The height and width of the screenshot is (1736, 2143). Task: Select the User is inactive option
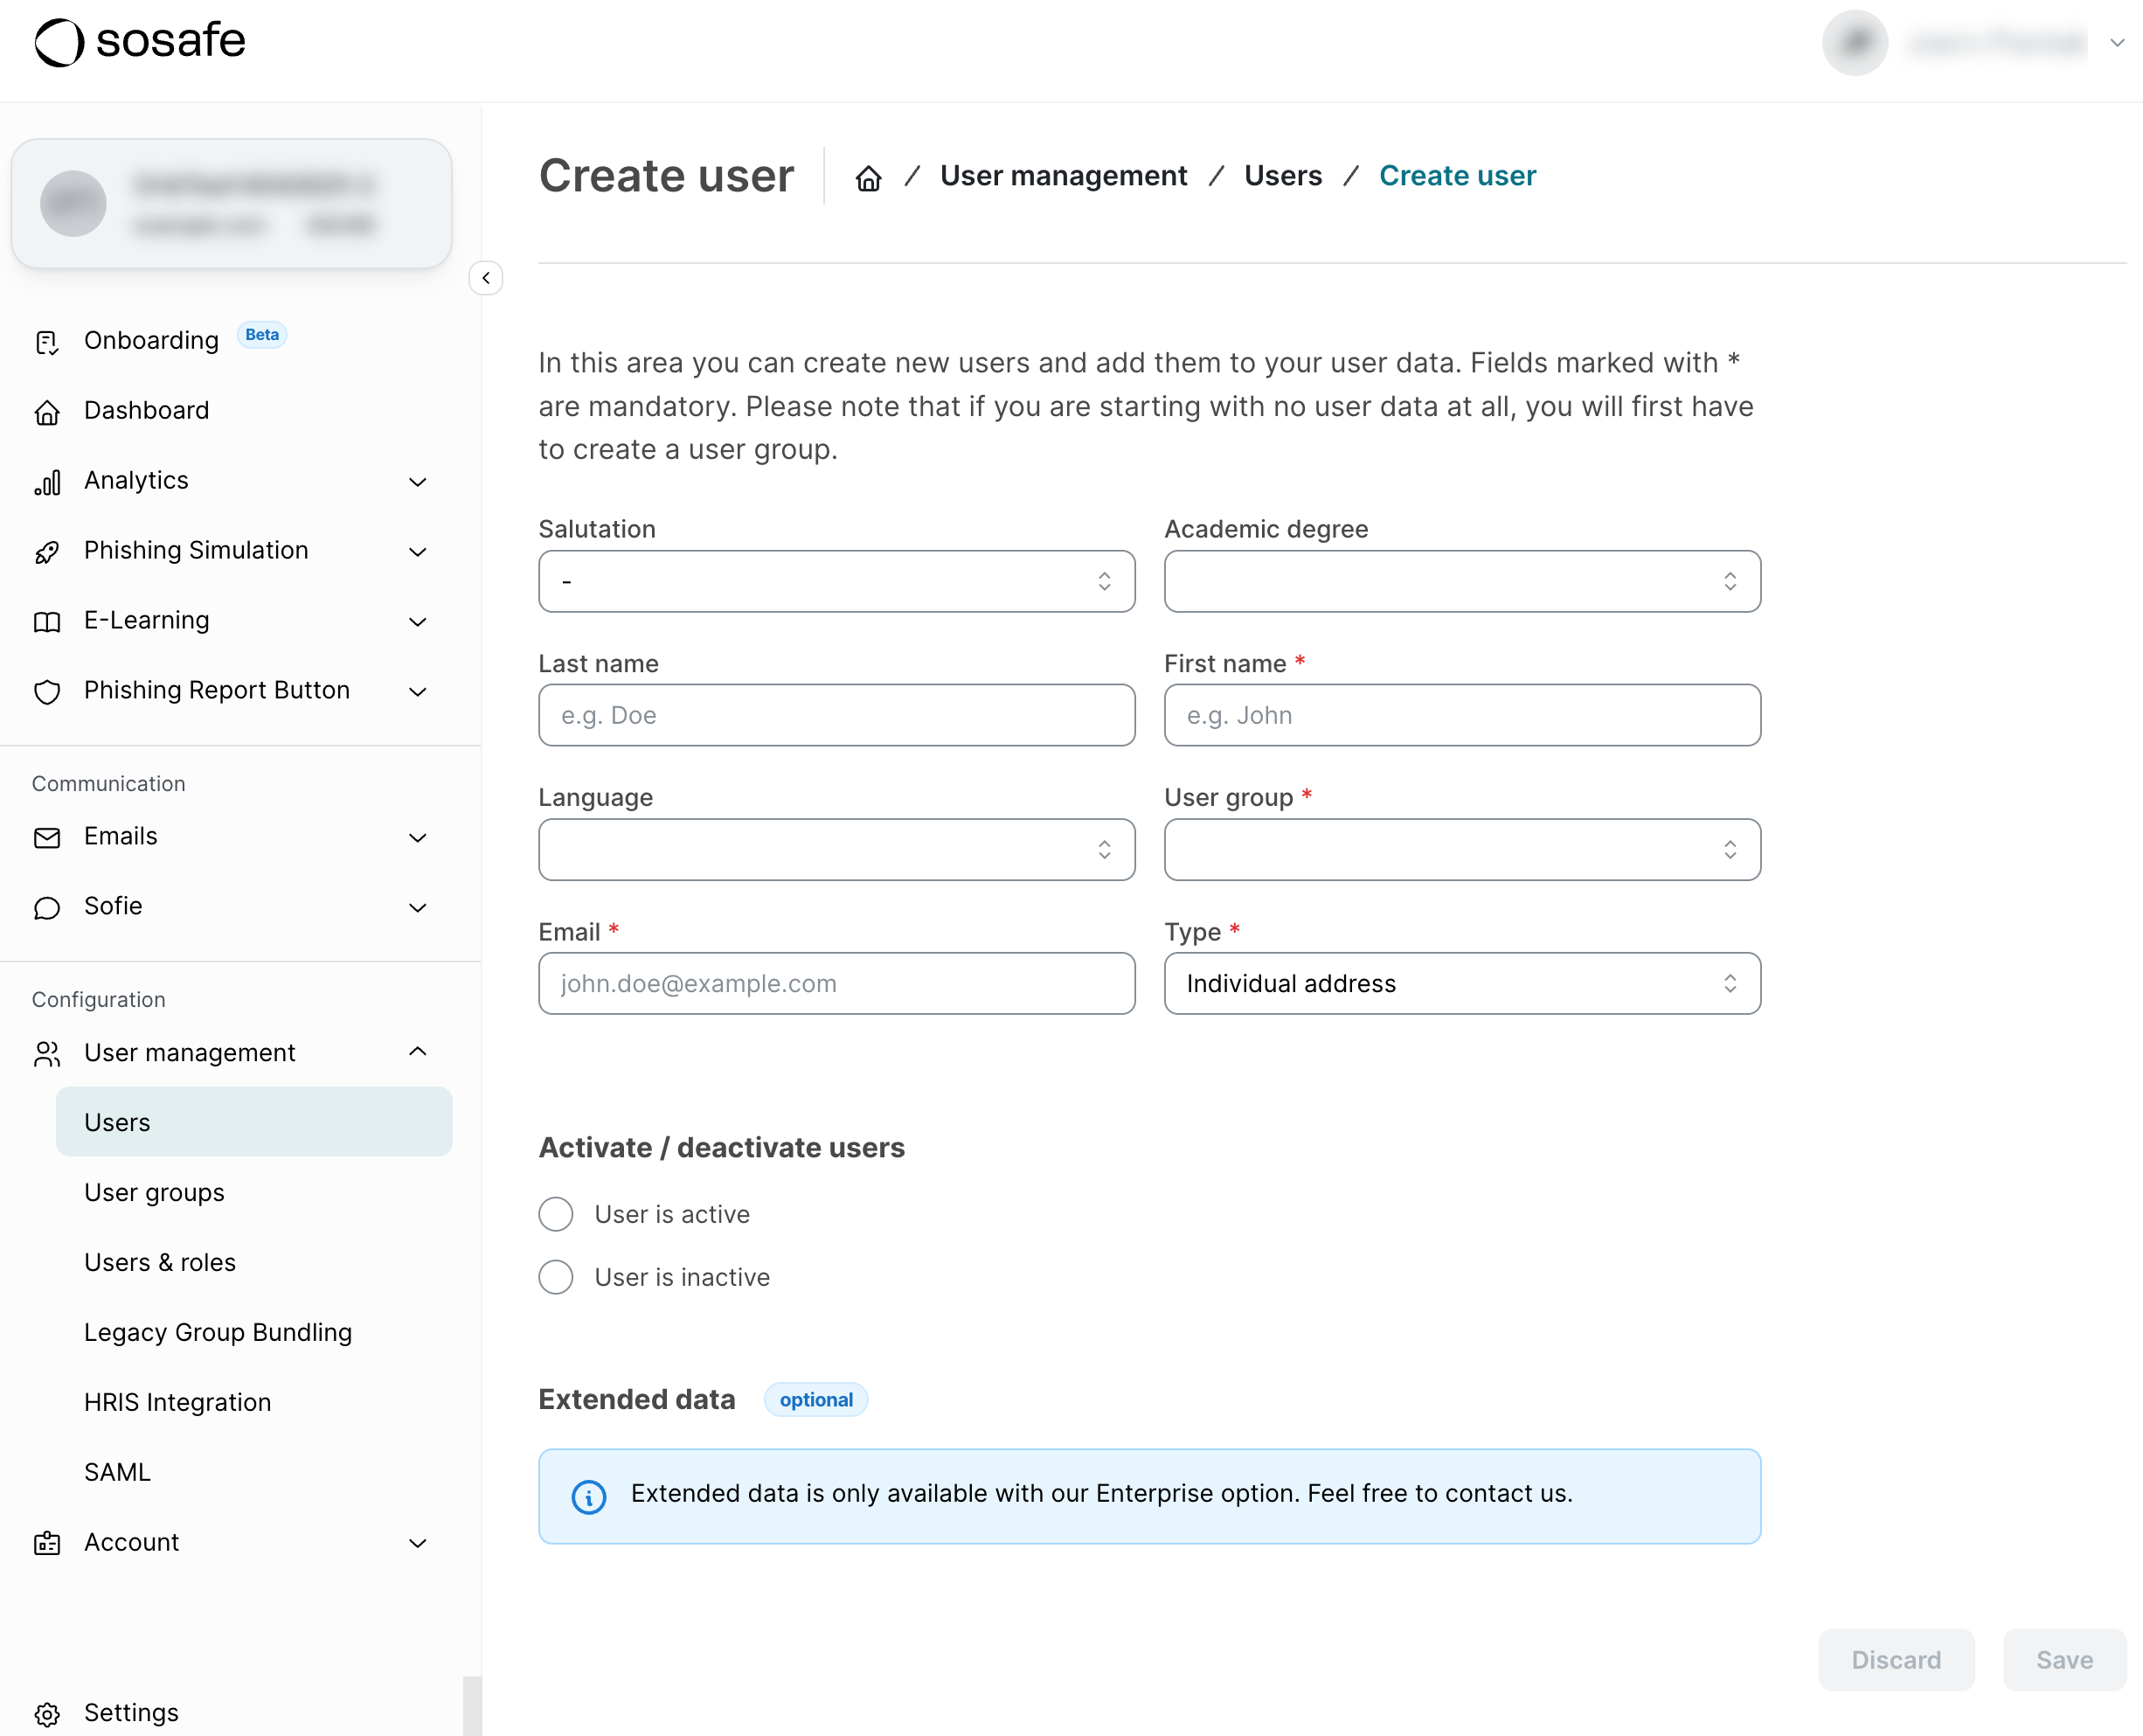(556, 1277)
